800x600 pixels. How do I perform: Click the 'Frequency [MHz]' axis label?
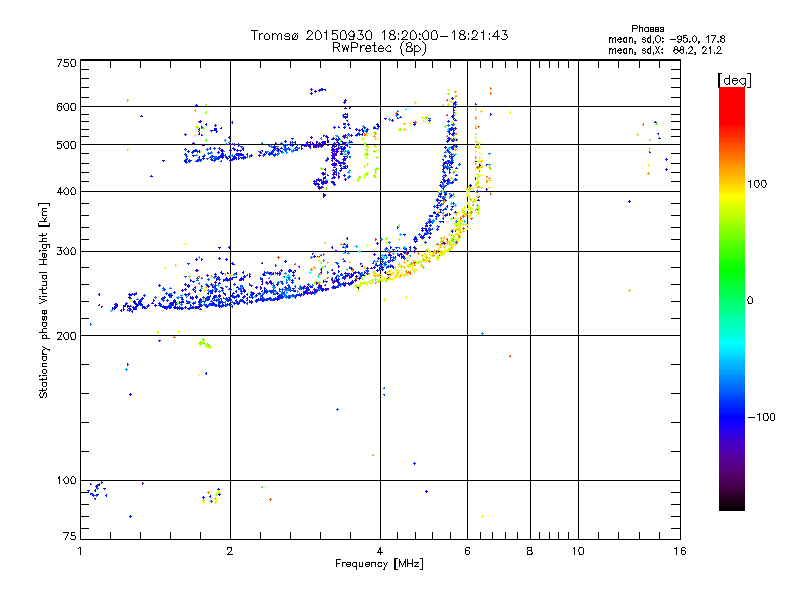coord(379,564)
